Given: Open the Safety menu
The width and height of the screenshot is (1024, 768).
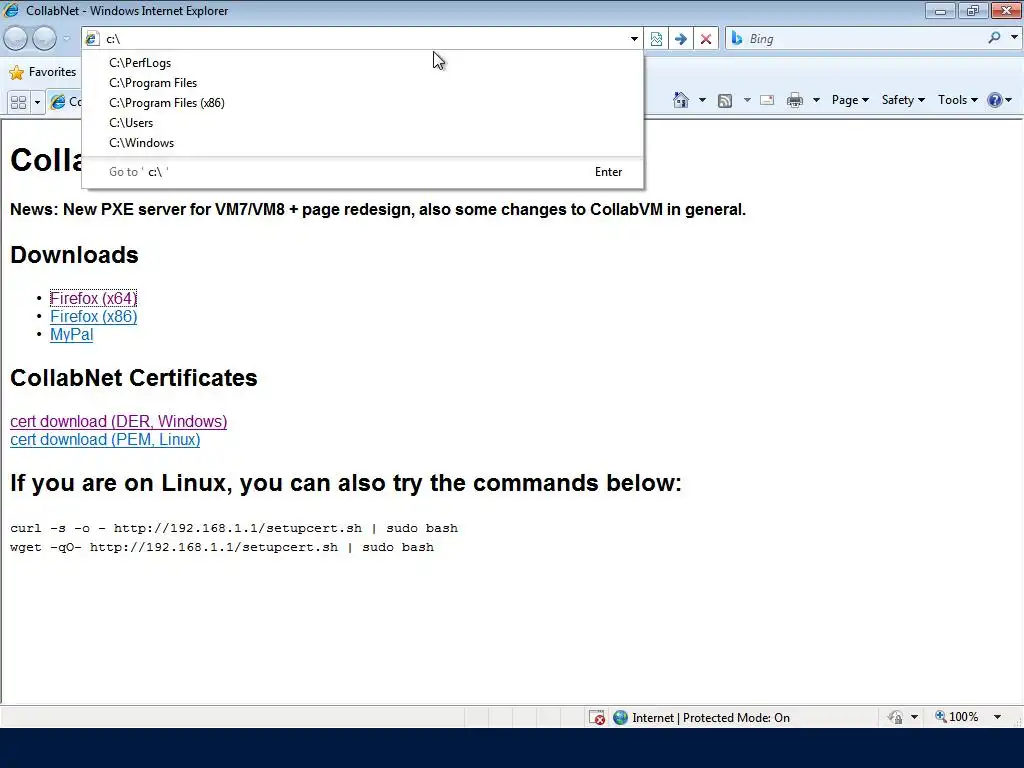Looking at the screenshot, I should (903, 100).
